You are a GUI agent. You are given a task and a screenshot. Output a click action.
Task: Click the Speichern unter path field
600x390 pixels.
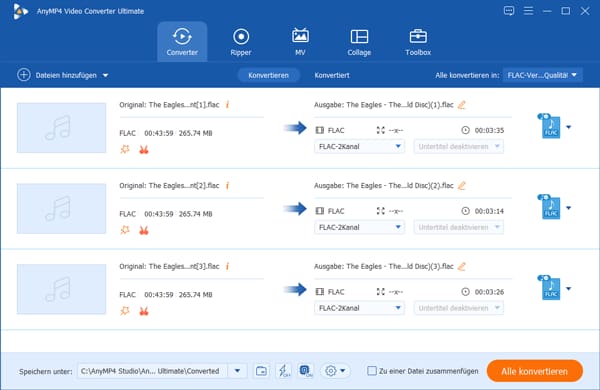coord(152,371)
